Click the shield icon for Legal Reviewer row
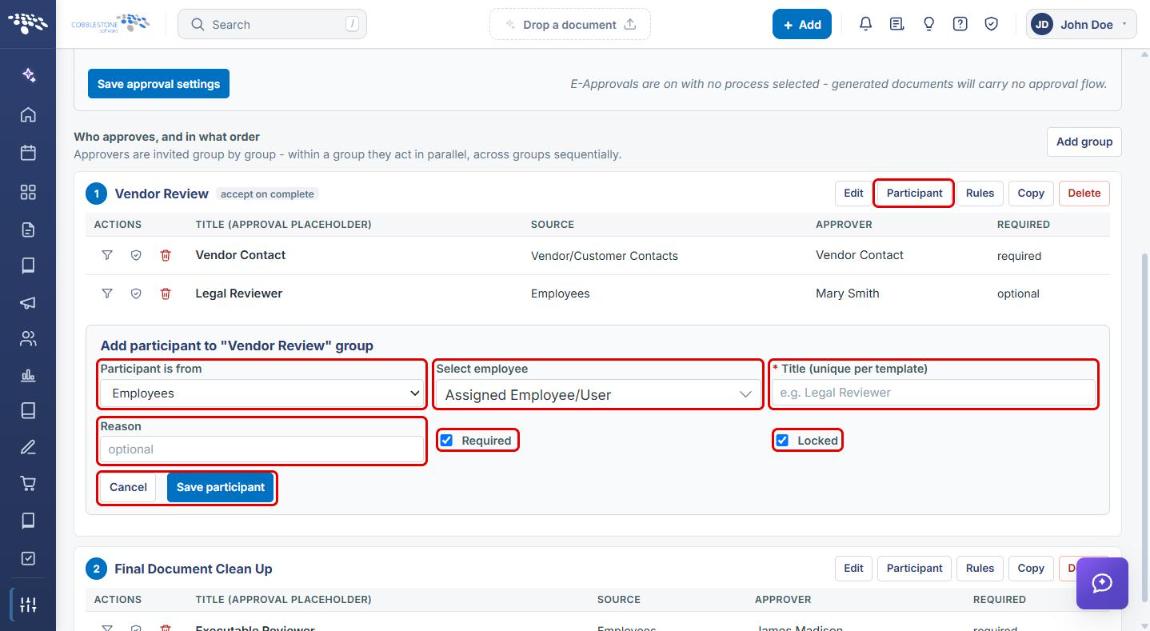The image size is (1150, 631). pos(136,293)
